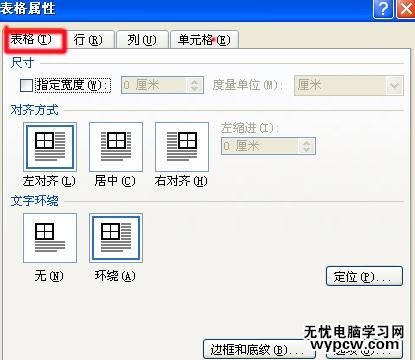Open 边框和底纹(B)... button
415x360 pixels.
click(259, 350)
